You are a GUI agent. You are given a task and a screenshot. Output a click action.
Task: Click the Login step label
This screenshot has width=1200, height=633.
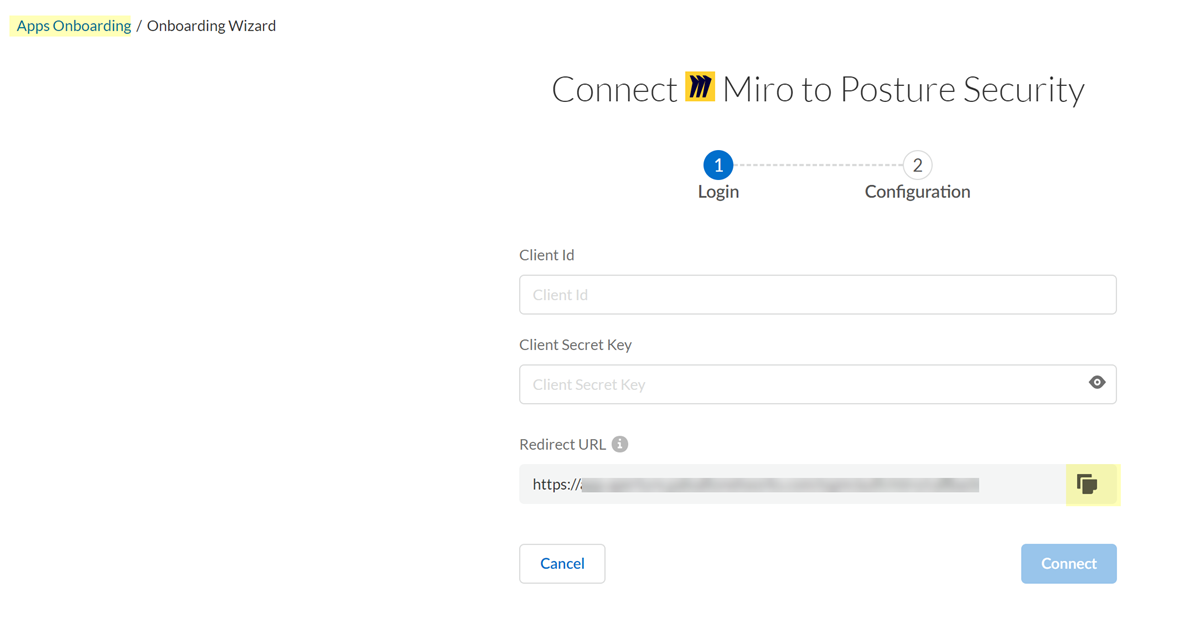(718, 192)
